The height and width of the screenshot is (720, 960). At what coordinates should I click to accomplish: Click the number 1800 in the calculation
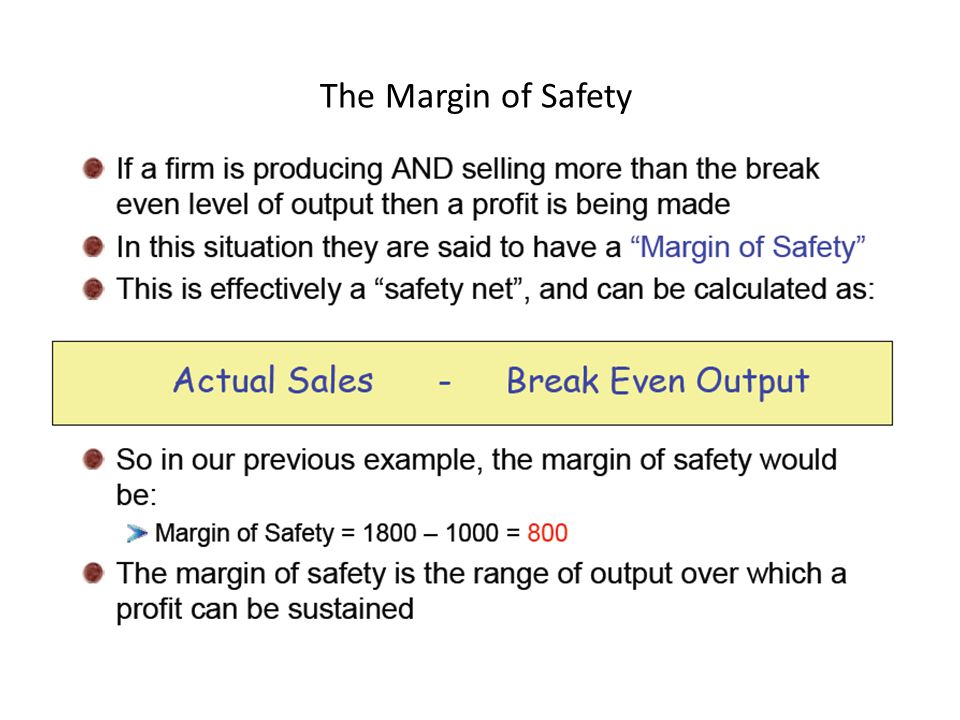pos(389,533)
